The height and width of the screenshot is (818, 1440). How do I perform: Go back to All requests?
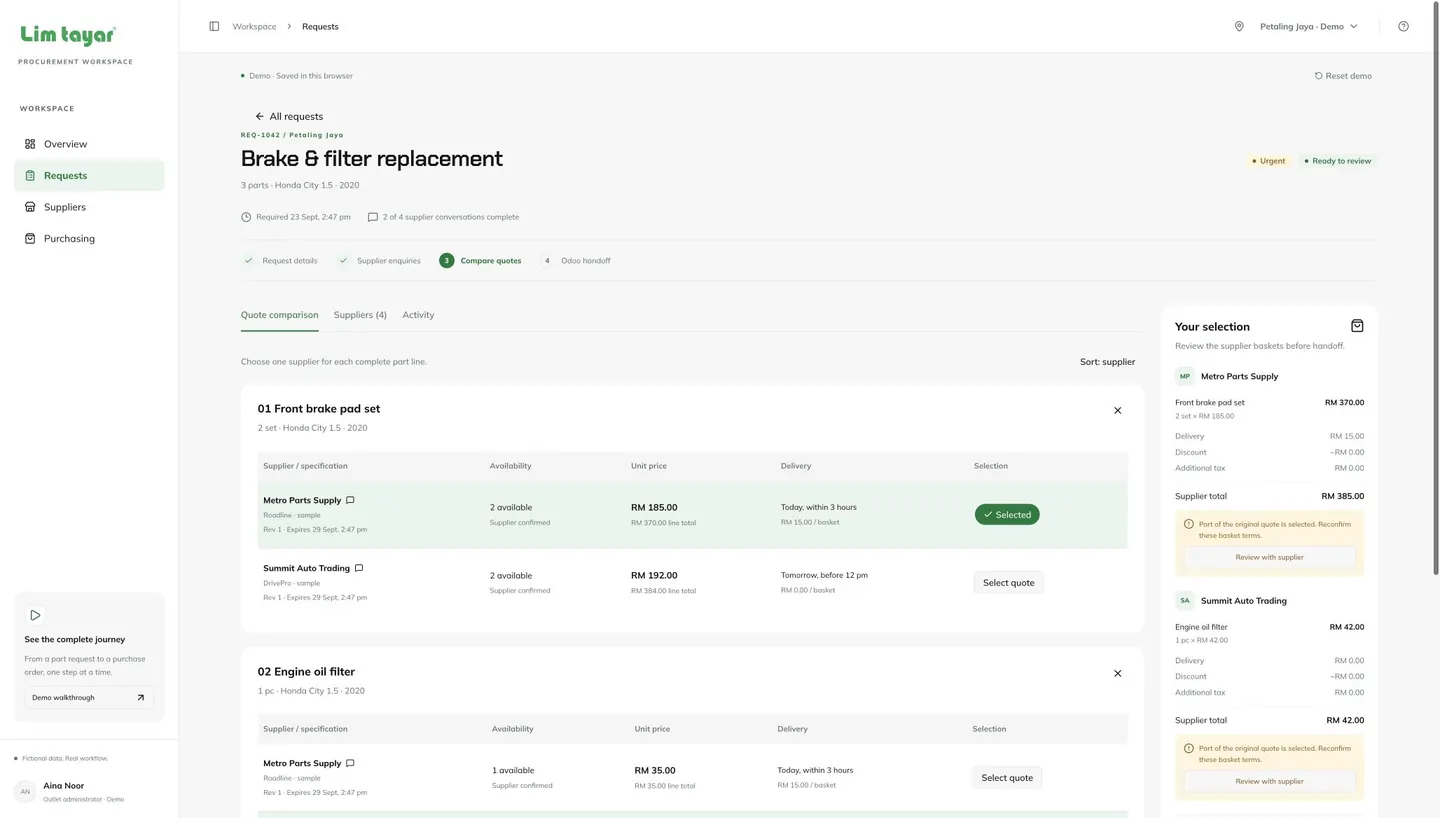[x=289, y=117]
